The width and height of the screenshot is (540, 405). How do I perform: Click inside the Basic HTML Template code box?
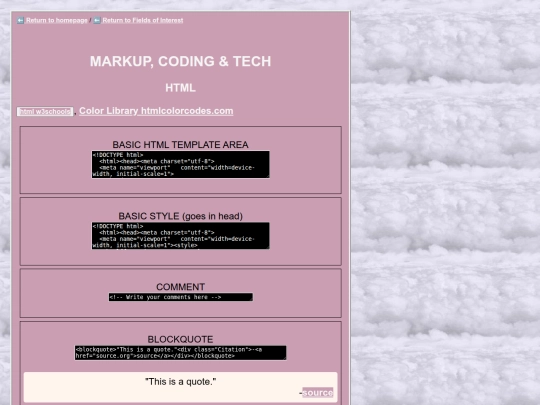[x=180, y=164]
